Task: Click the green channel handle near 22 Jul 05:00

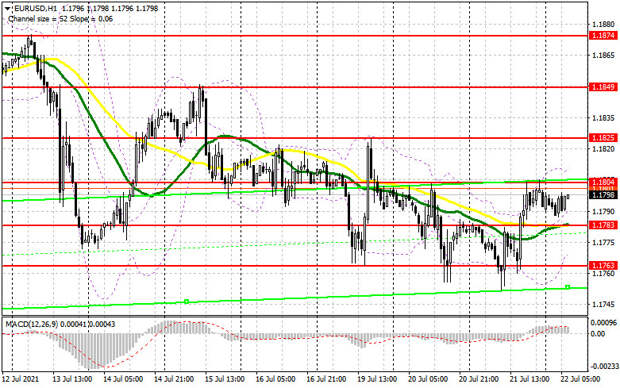Action: 567,287
